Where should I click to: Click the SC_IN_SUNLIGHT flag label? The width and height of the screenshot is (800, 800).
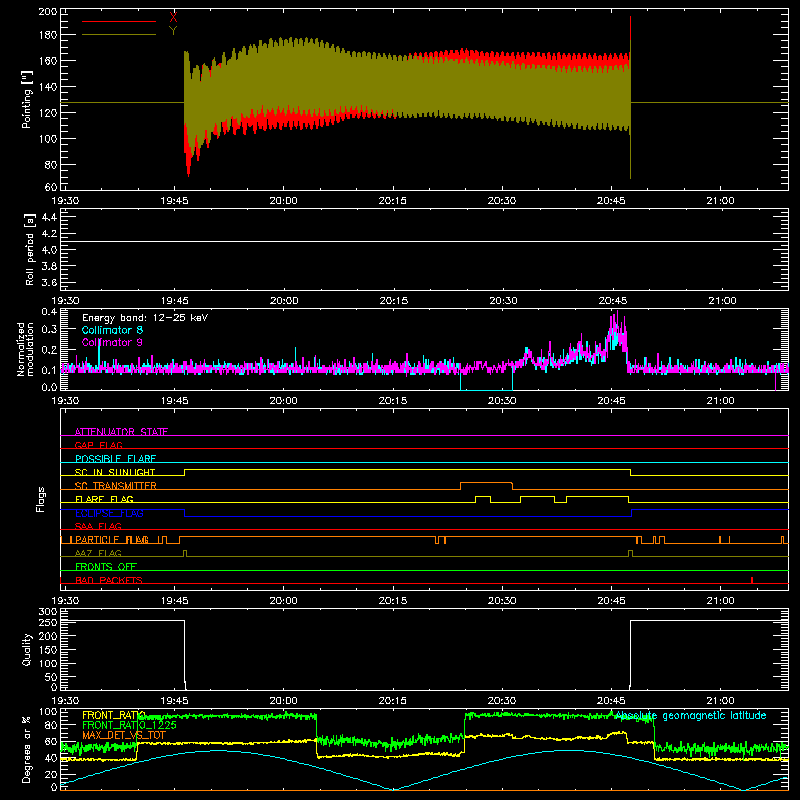(x=115, y=472)
